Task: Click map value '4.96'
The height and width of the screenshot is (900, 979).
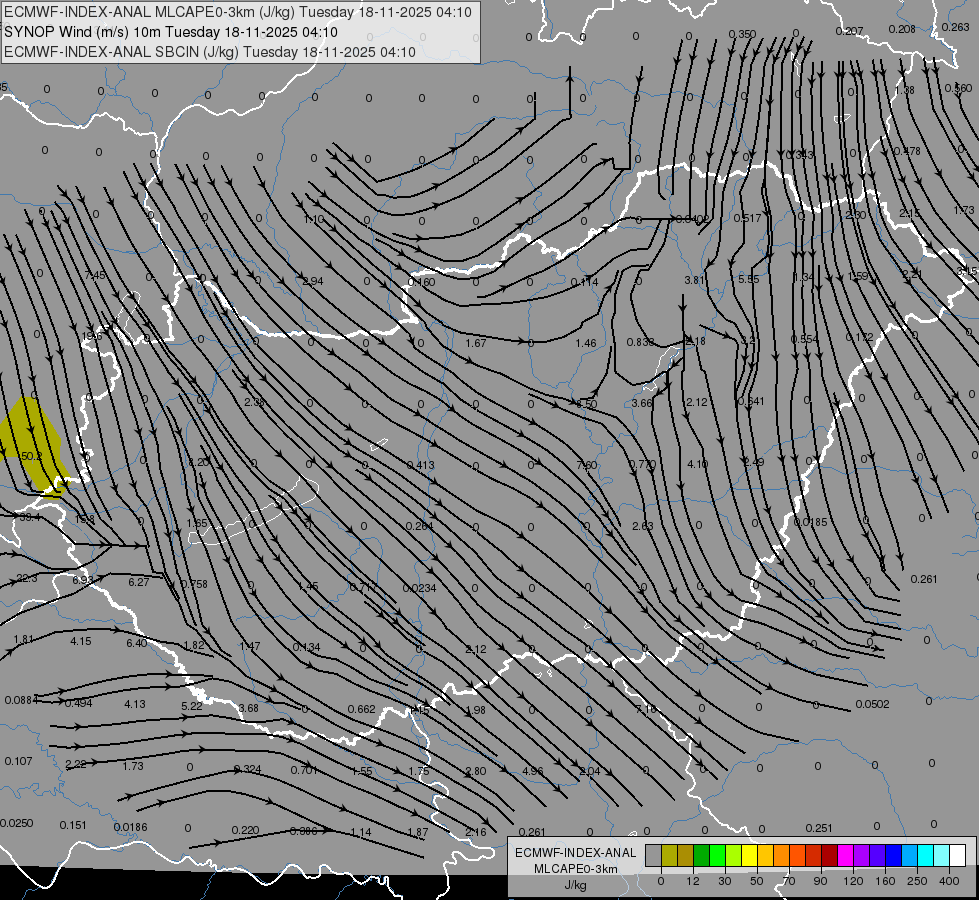Action: [x=533, y=771]
